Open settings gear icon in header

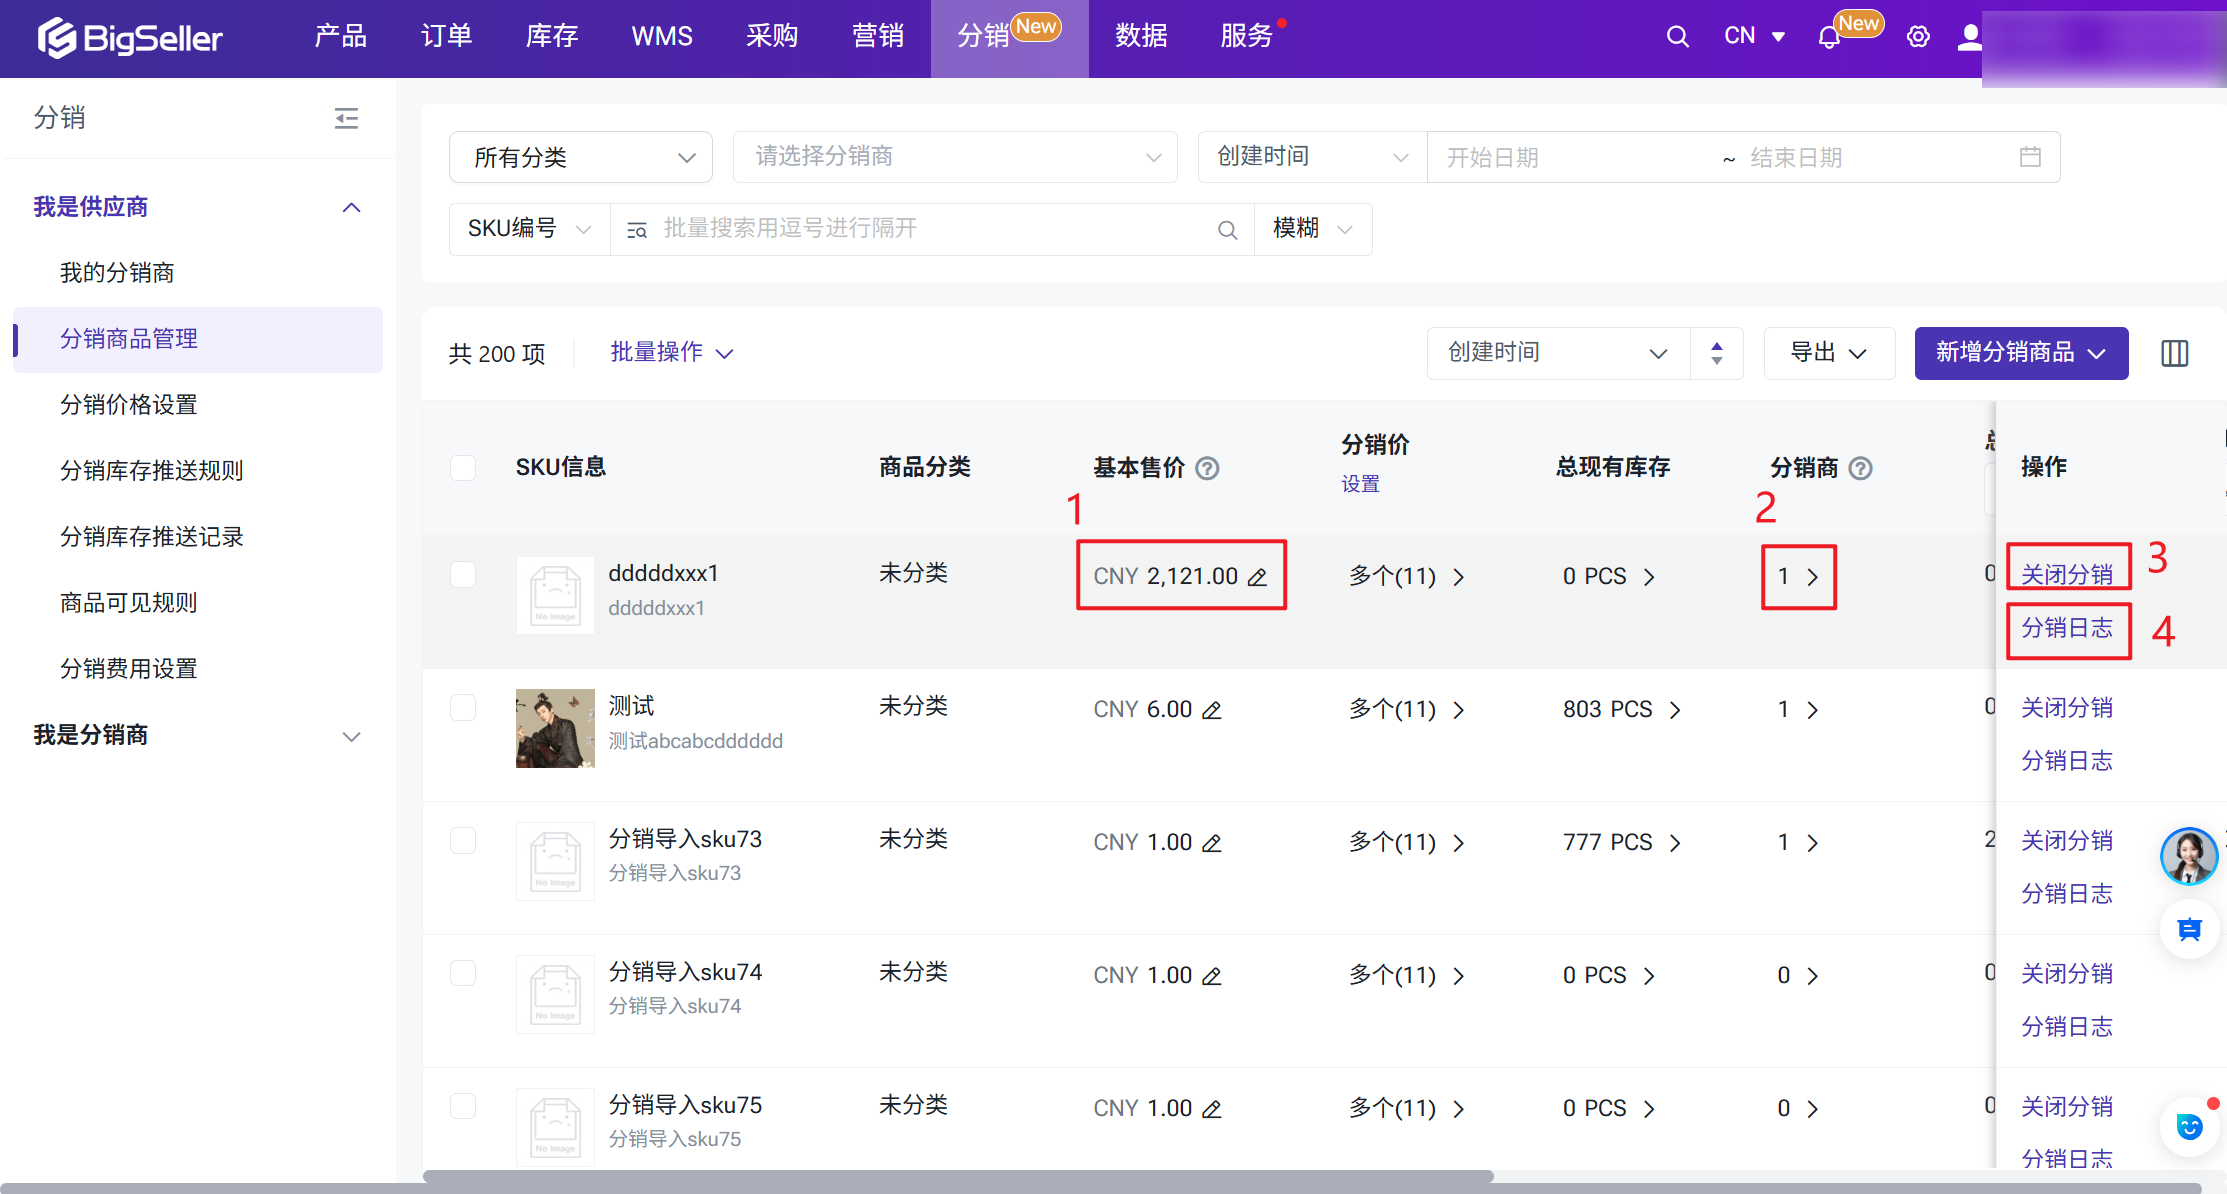[x=1917, y=37]
